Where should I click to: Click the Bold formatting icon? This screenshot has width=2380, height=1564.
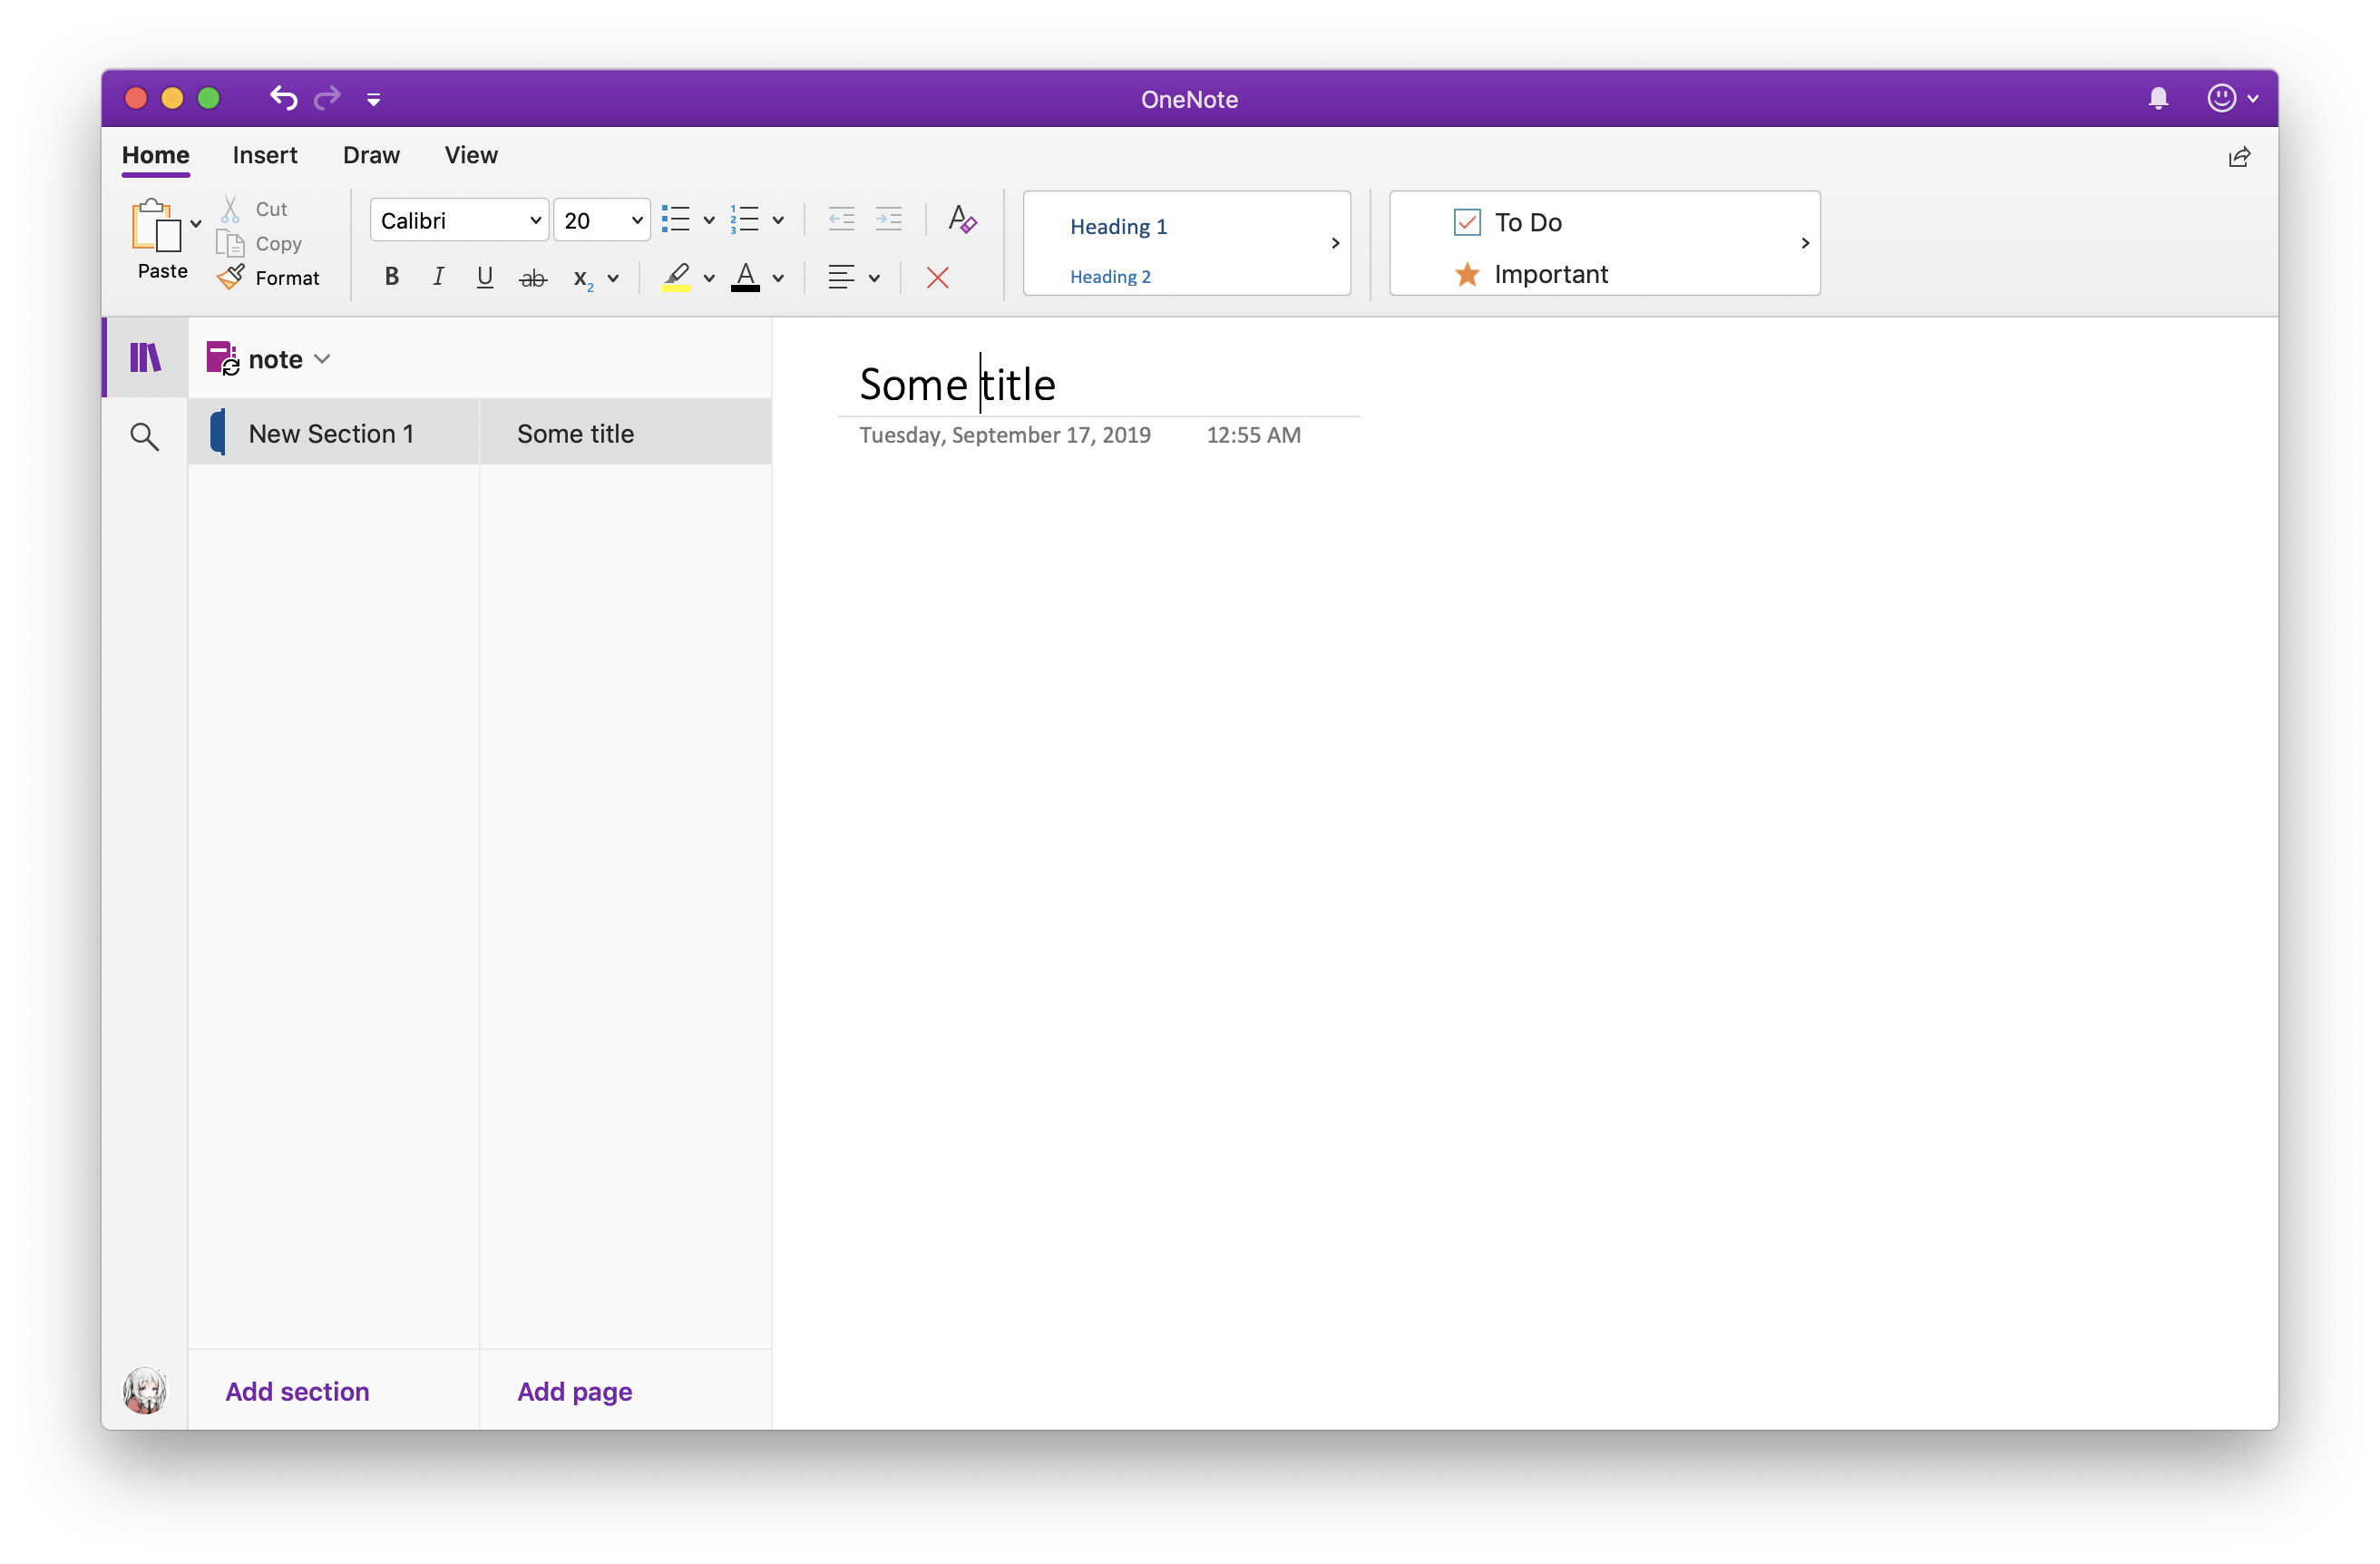click(391, 278)
